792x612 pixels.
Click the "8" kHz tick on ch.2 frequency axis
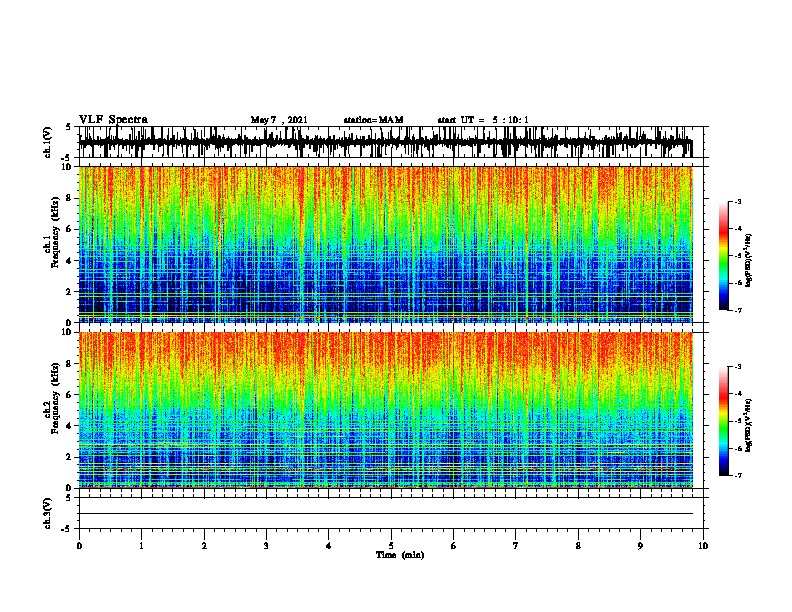70,364
